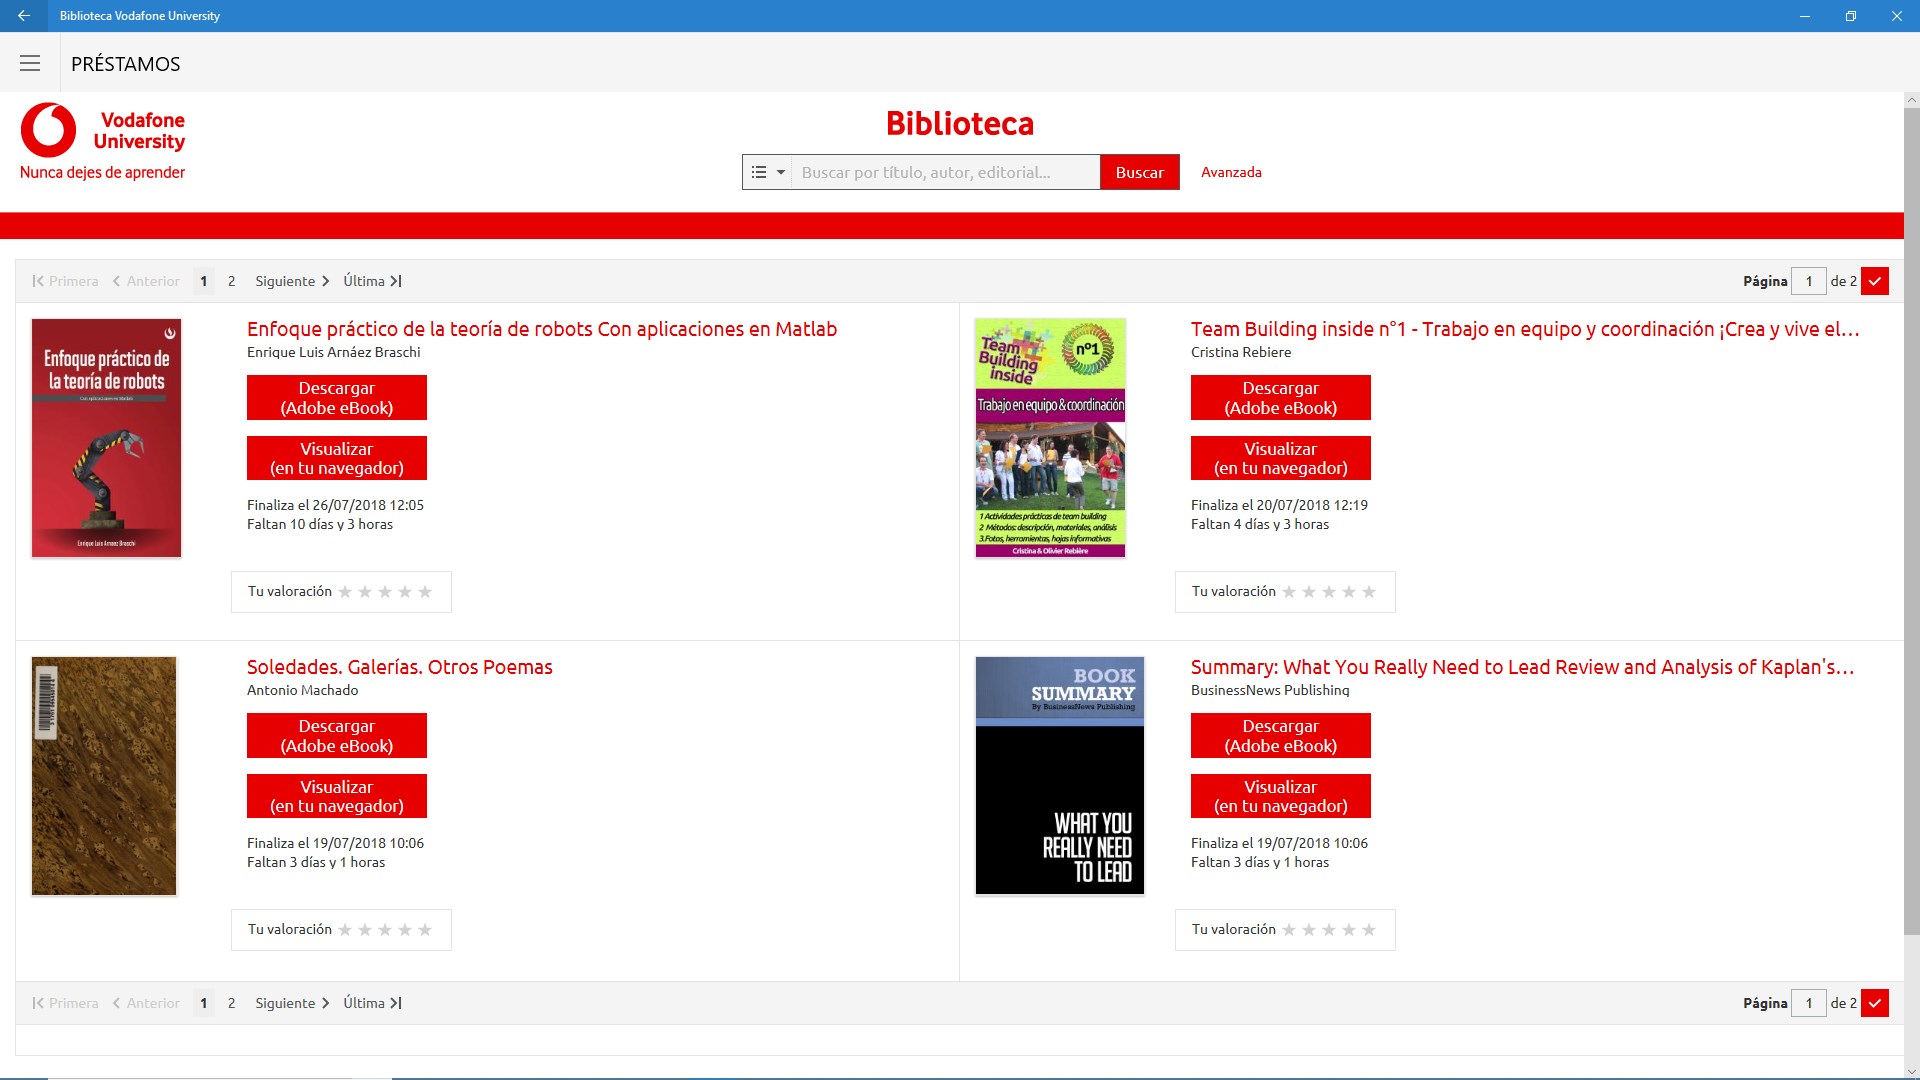Screen dimensions: 1920x1080
Task: Open the Team Building book cover thumbnail
Action: click(1050, 438)
